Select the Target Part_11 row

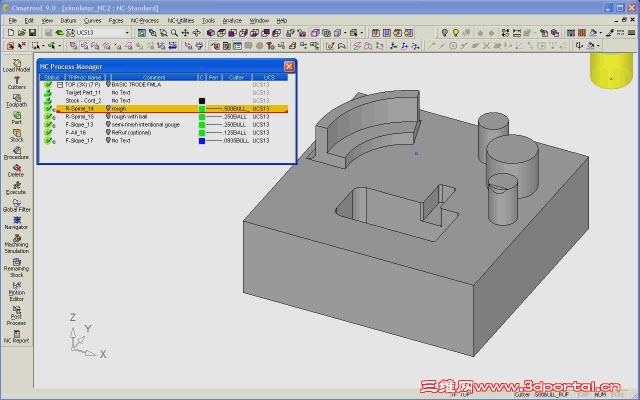pos(164,93)
